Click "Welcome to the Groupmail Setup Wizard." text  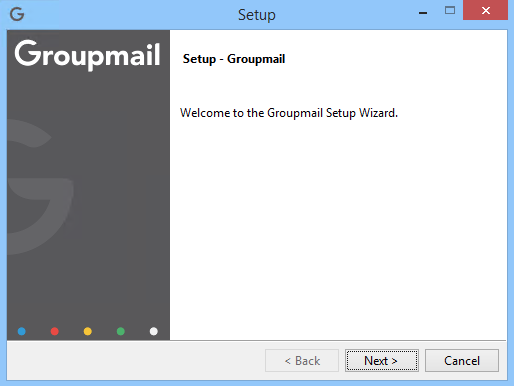tap(289, 113)
